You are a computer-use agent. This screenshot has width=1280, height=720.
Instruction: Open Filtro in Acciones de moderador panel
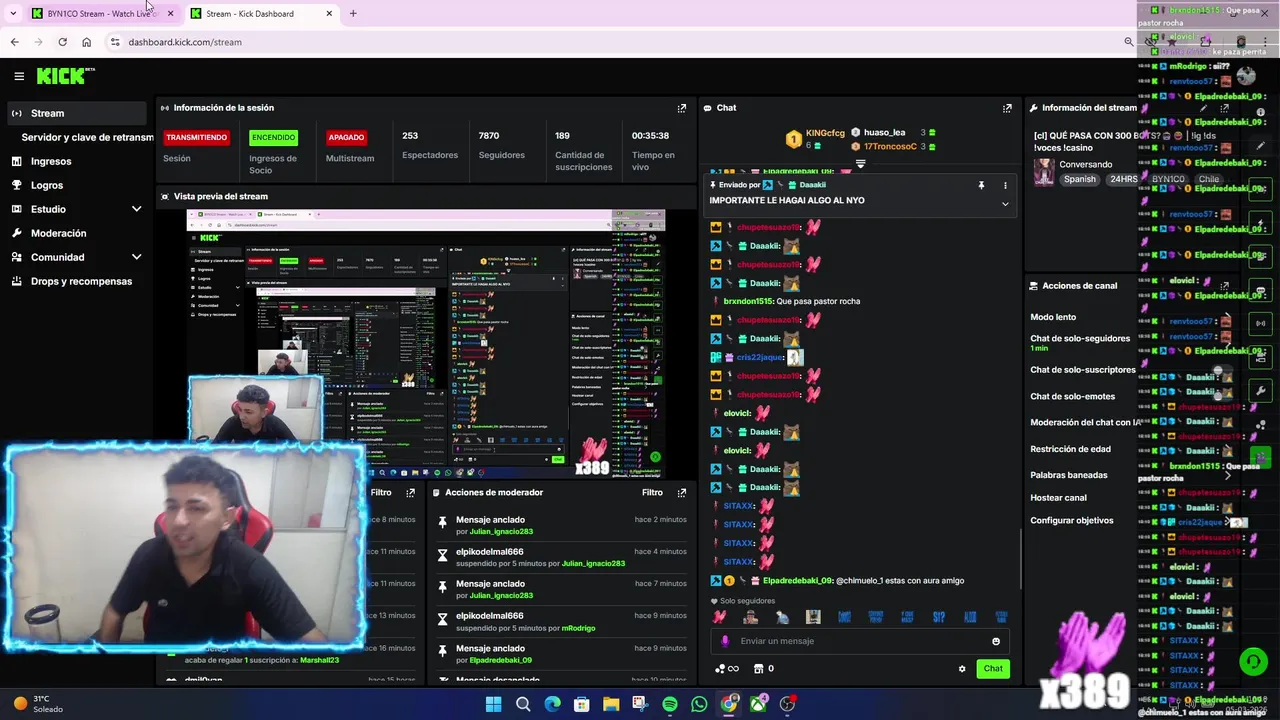pos(652,492)
